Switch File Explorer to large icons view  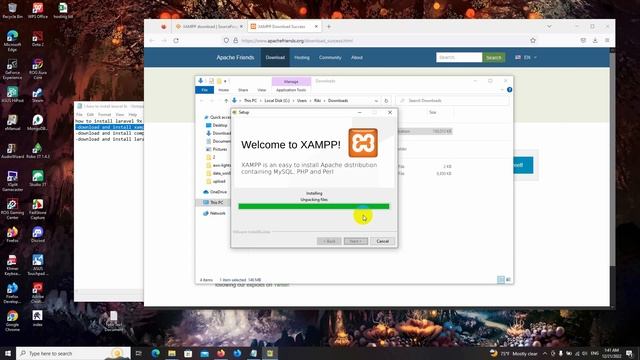point(508,280)
